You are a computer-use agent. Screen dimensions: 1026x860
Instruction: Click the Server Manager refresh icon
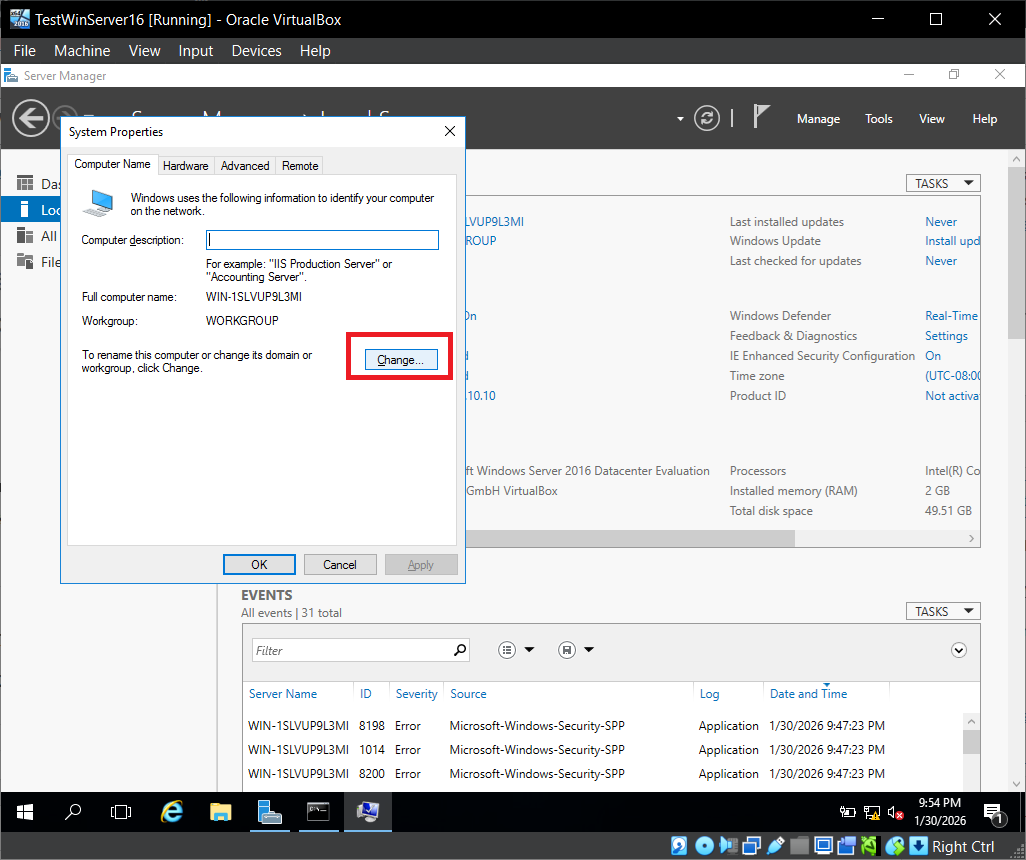point(707,118)
